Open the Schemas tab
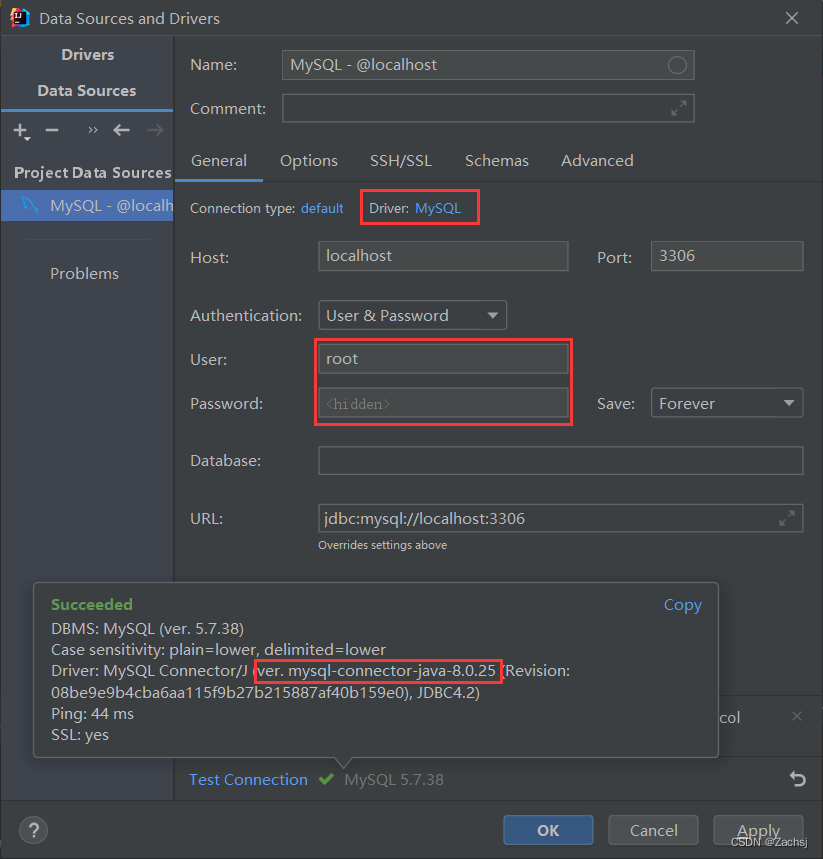 point(496,161)
